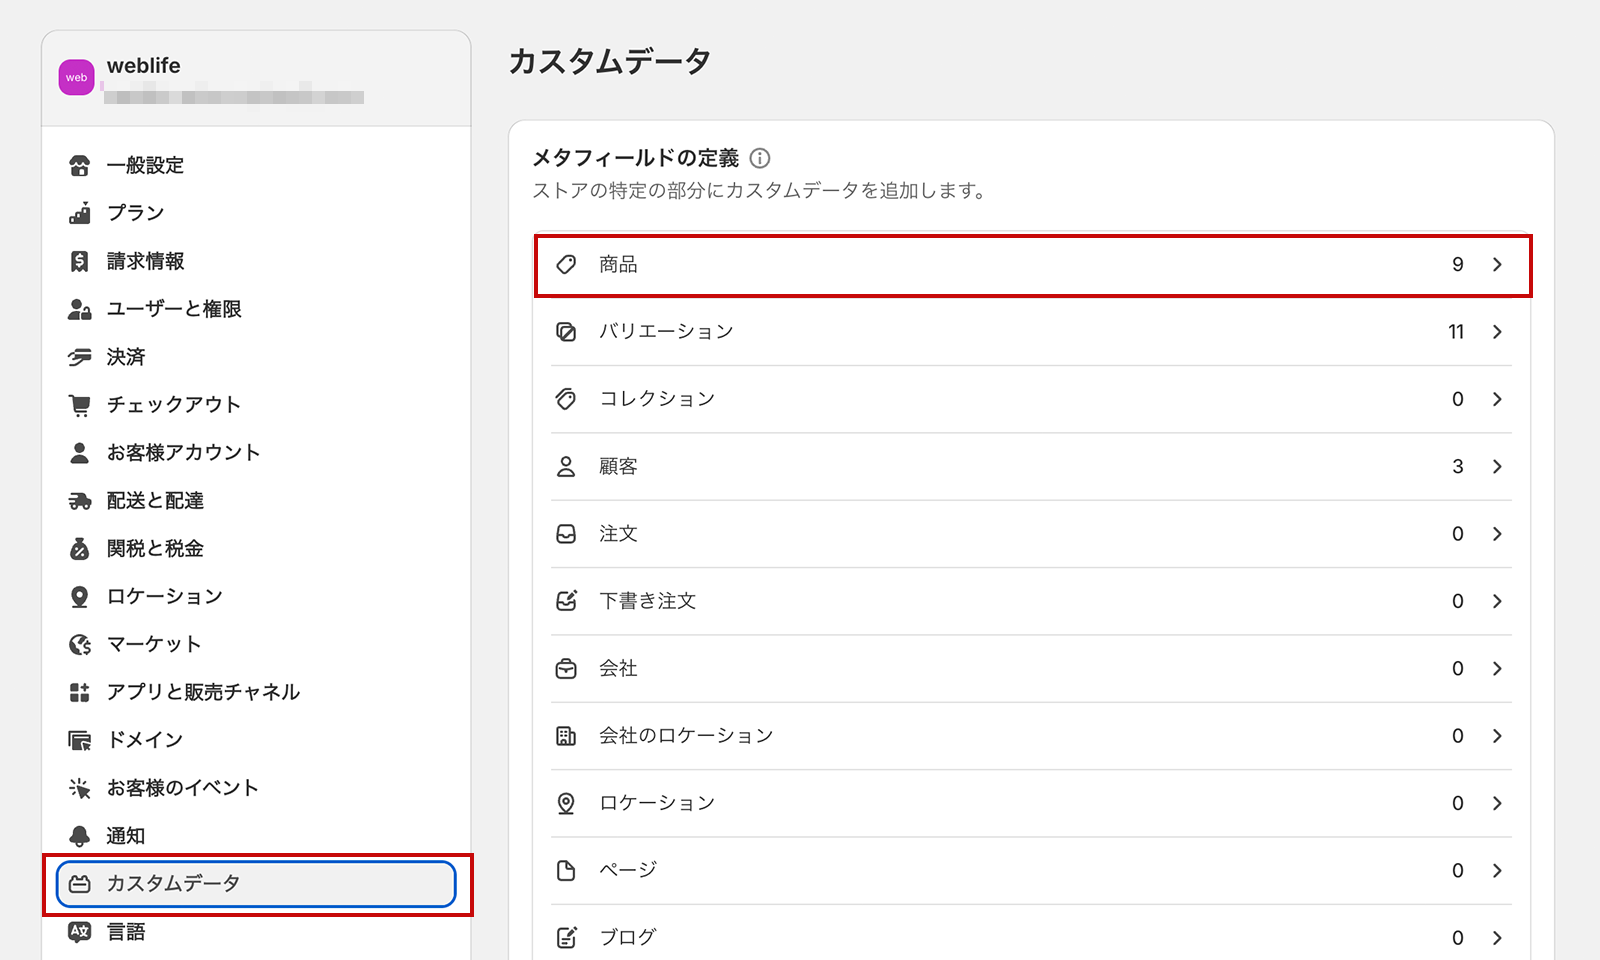This screenshot has width=1600, height=960.
Task: Click the 下書き注文 edit icon
Action: pos(566,601)
